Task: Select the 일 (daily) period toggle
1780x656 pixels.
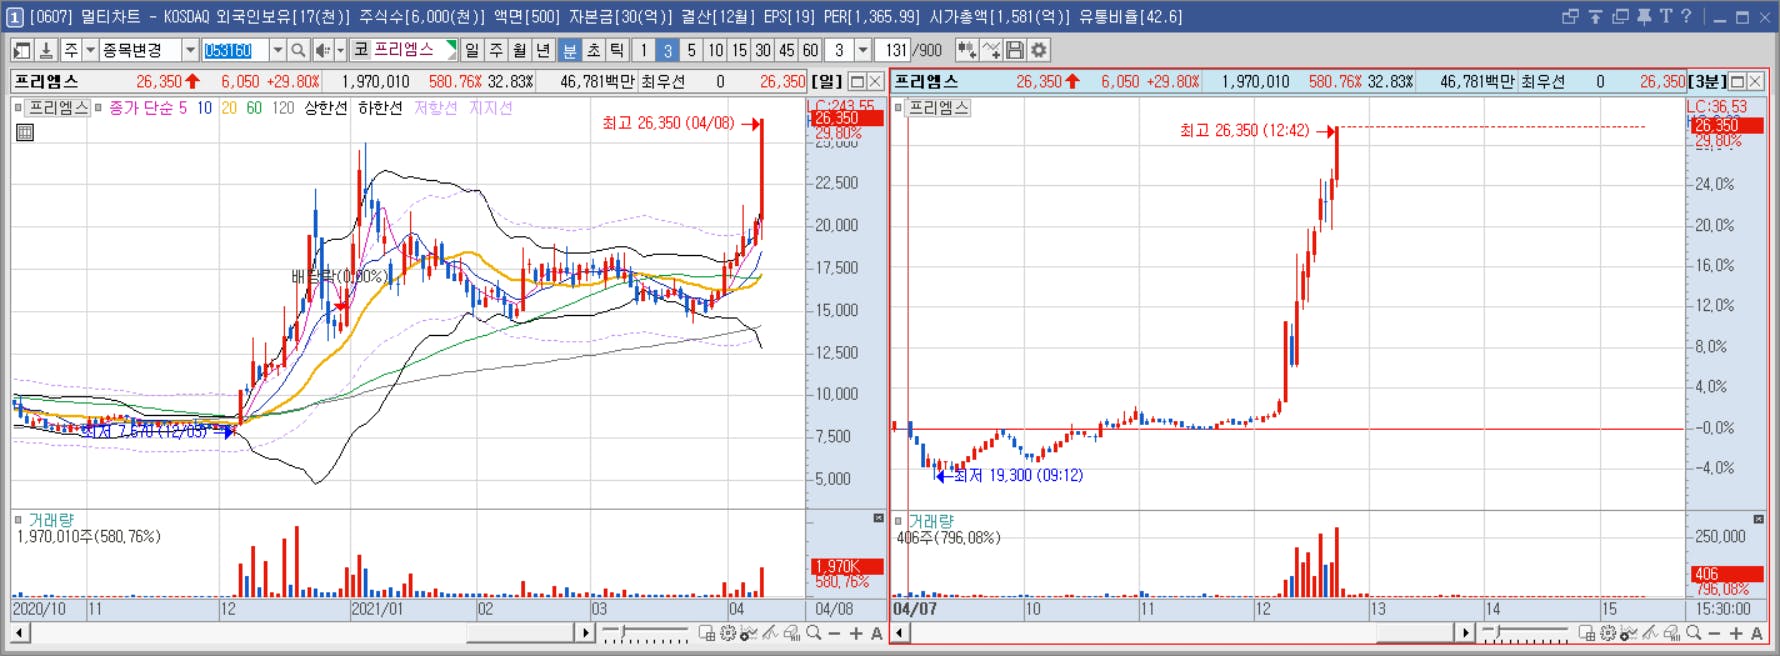Action: 472,50
